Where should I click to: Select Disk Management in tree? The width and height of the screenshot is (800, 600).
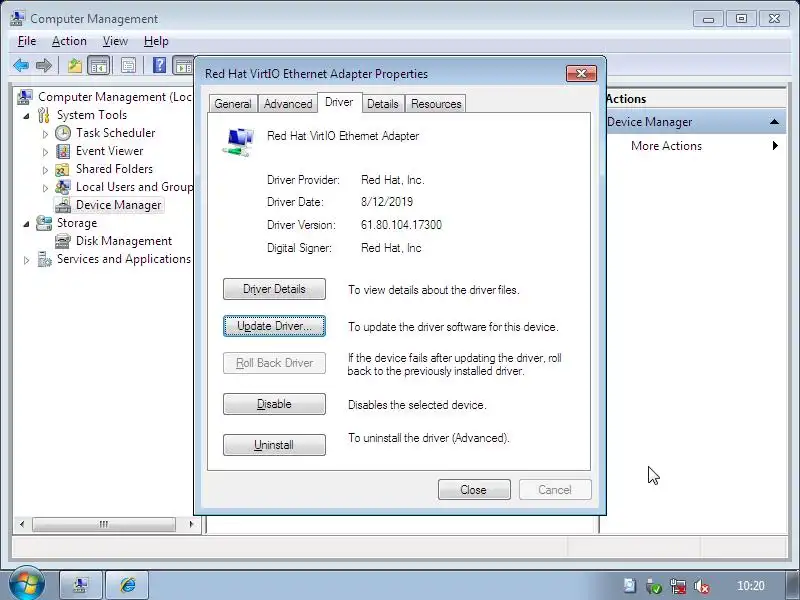[124, 241]
